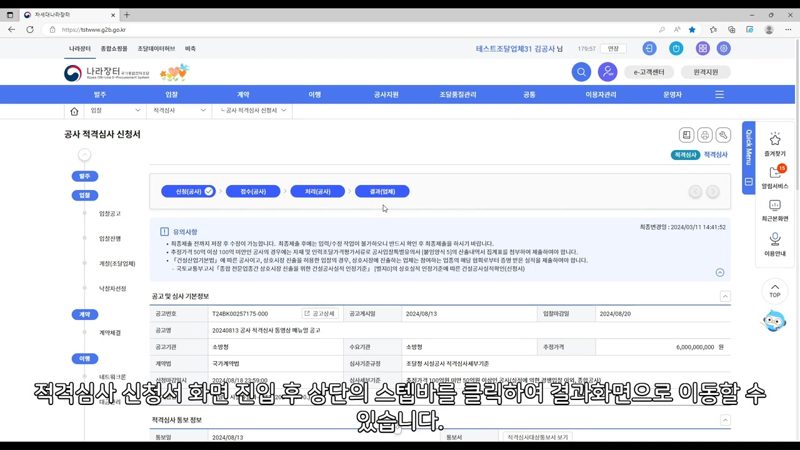Click next-step arrow in step bar
800x450 pixels.
tap(713, 192)
